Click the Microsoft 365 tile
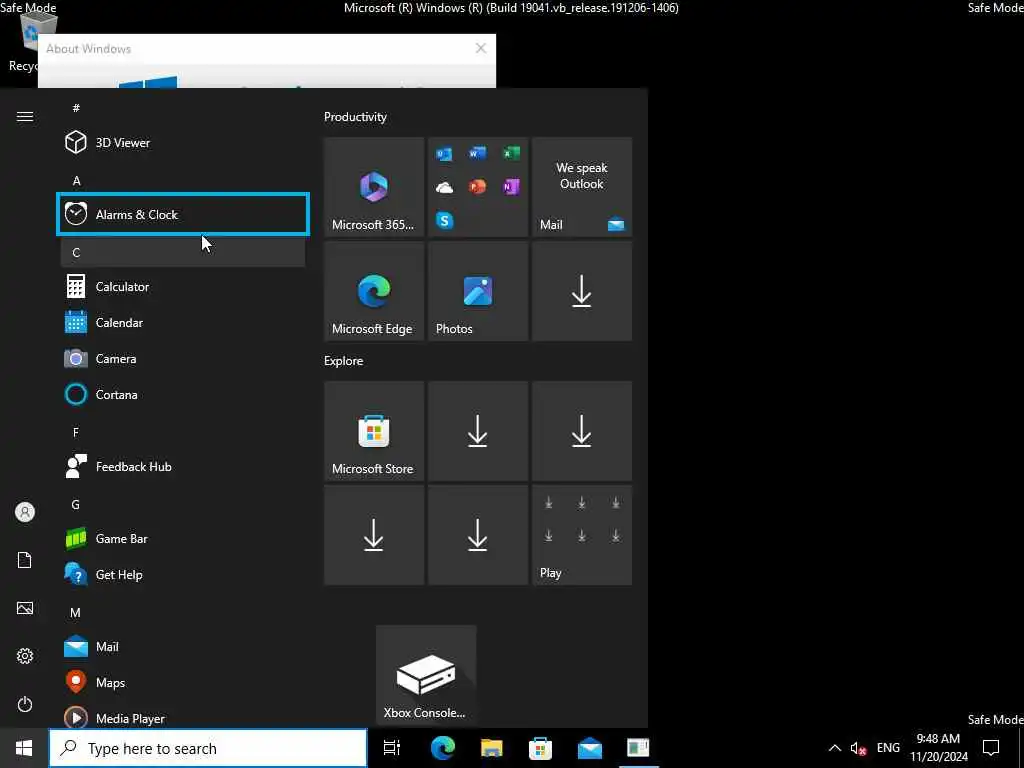 pos(374,187)
